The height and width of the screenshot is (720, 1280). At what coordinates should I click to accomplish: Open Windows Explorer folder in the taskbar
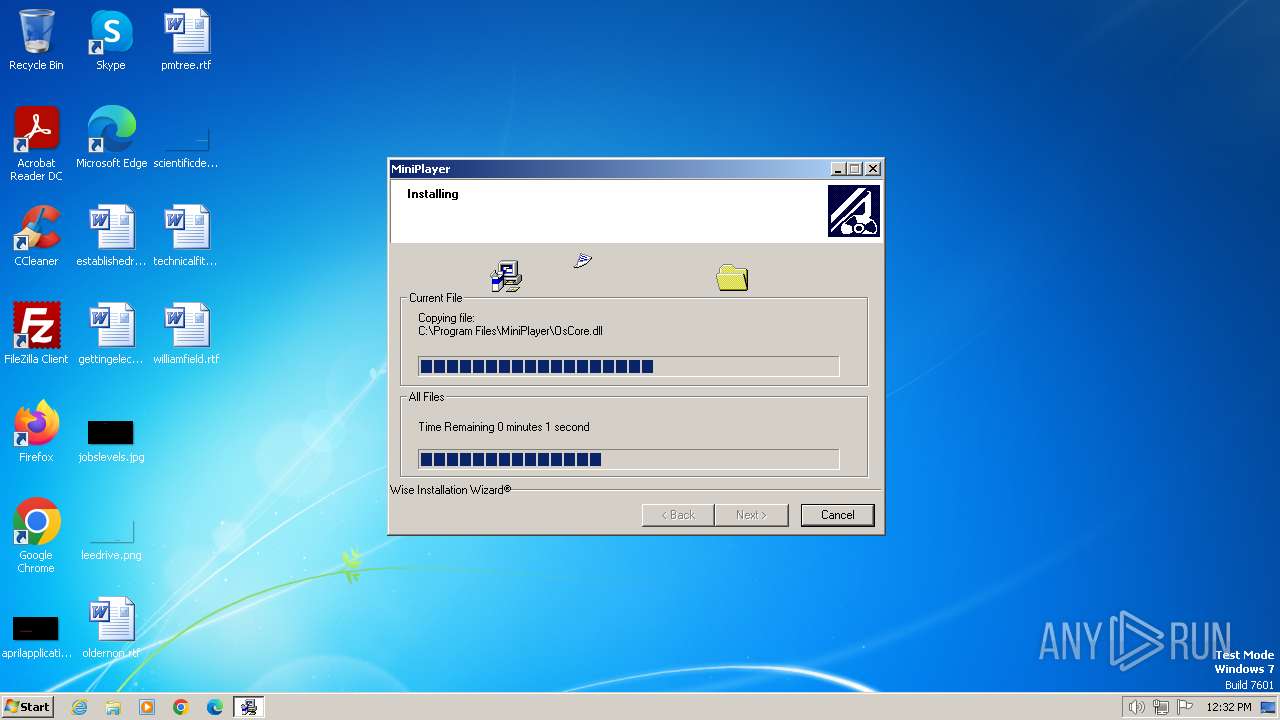pyautogui.click(x=113, y=707)
